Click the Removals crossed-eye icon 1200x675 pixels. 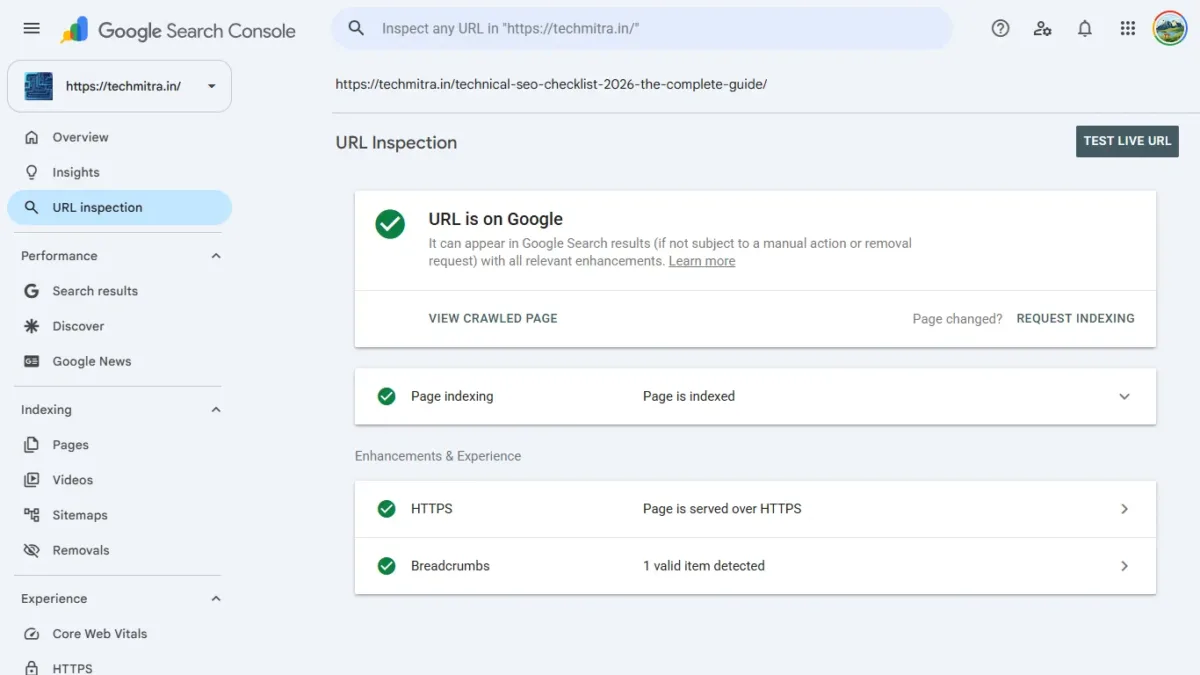click(x=32, y=550)
